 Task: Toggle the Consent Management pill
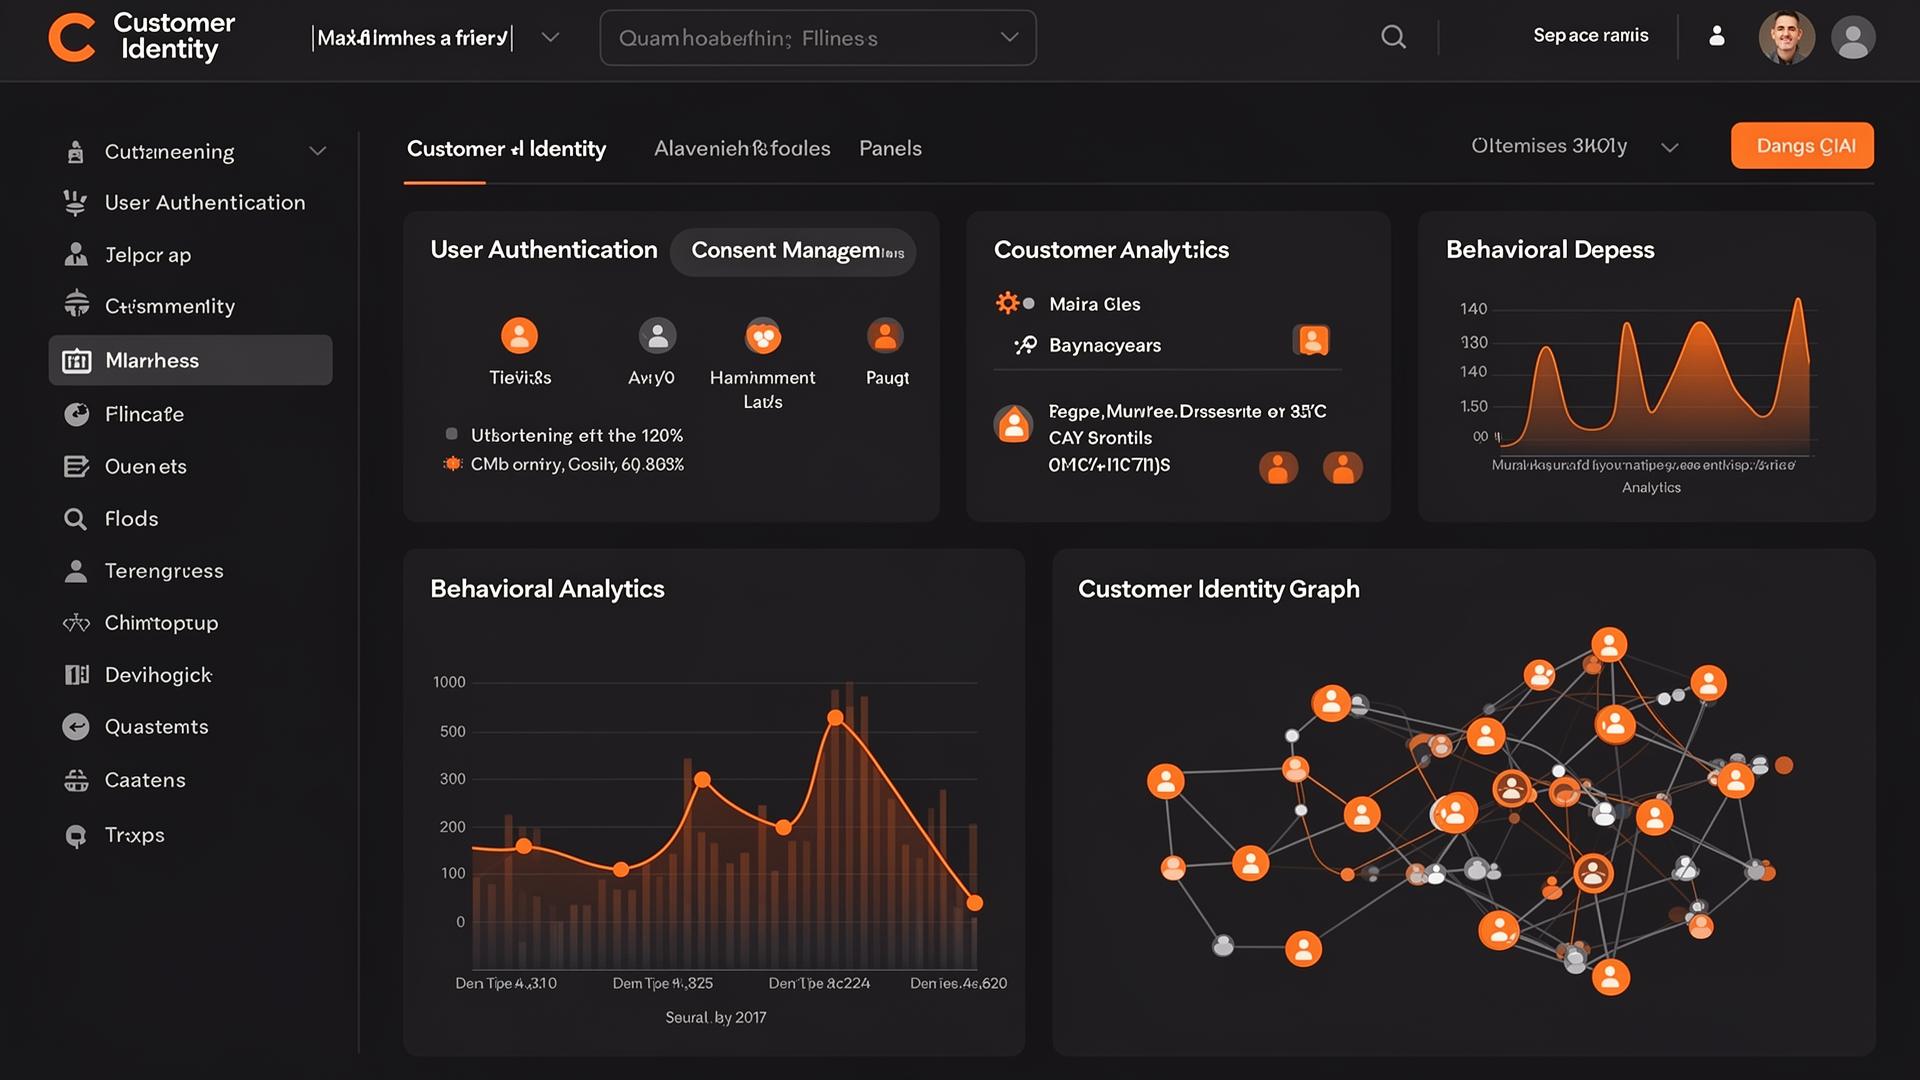coord(792,251)
